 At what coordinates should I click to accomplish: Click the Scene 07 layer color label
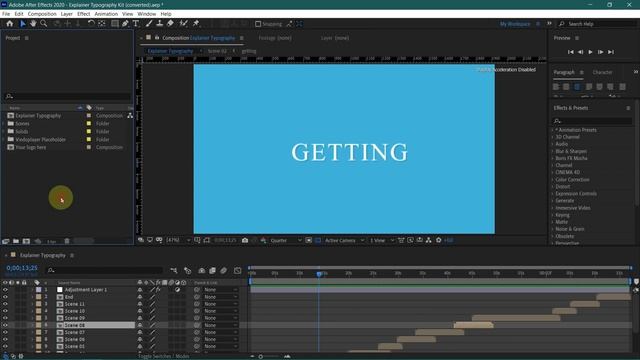pos(38,332)
